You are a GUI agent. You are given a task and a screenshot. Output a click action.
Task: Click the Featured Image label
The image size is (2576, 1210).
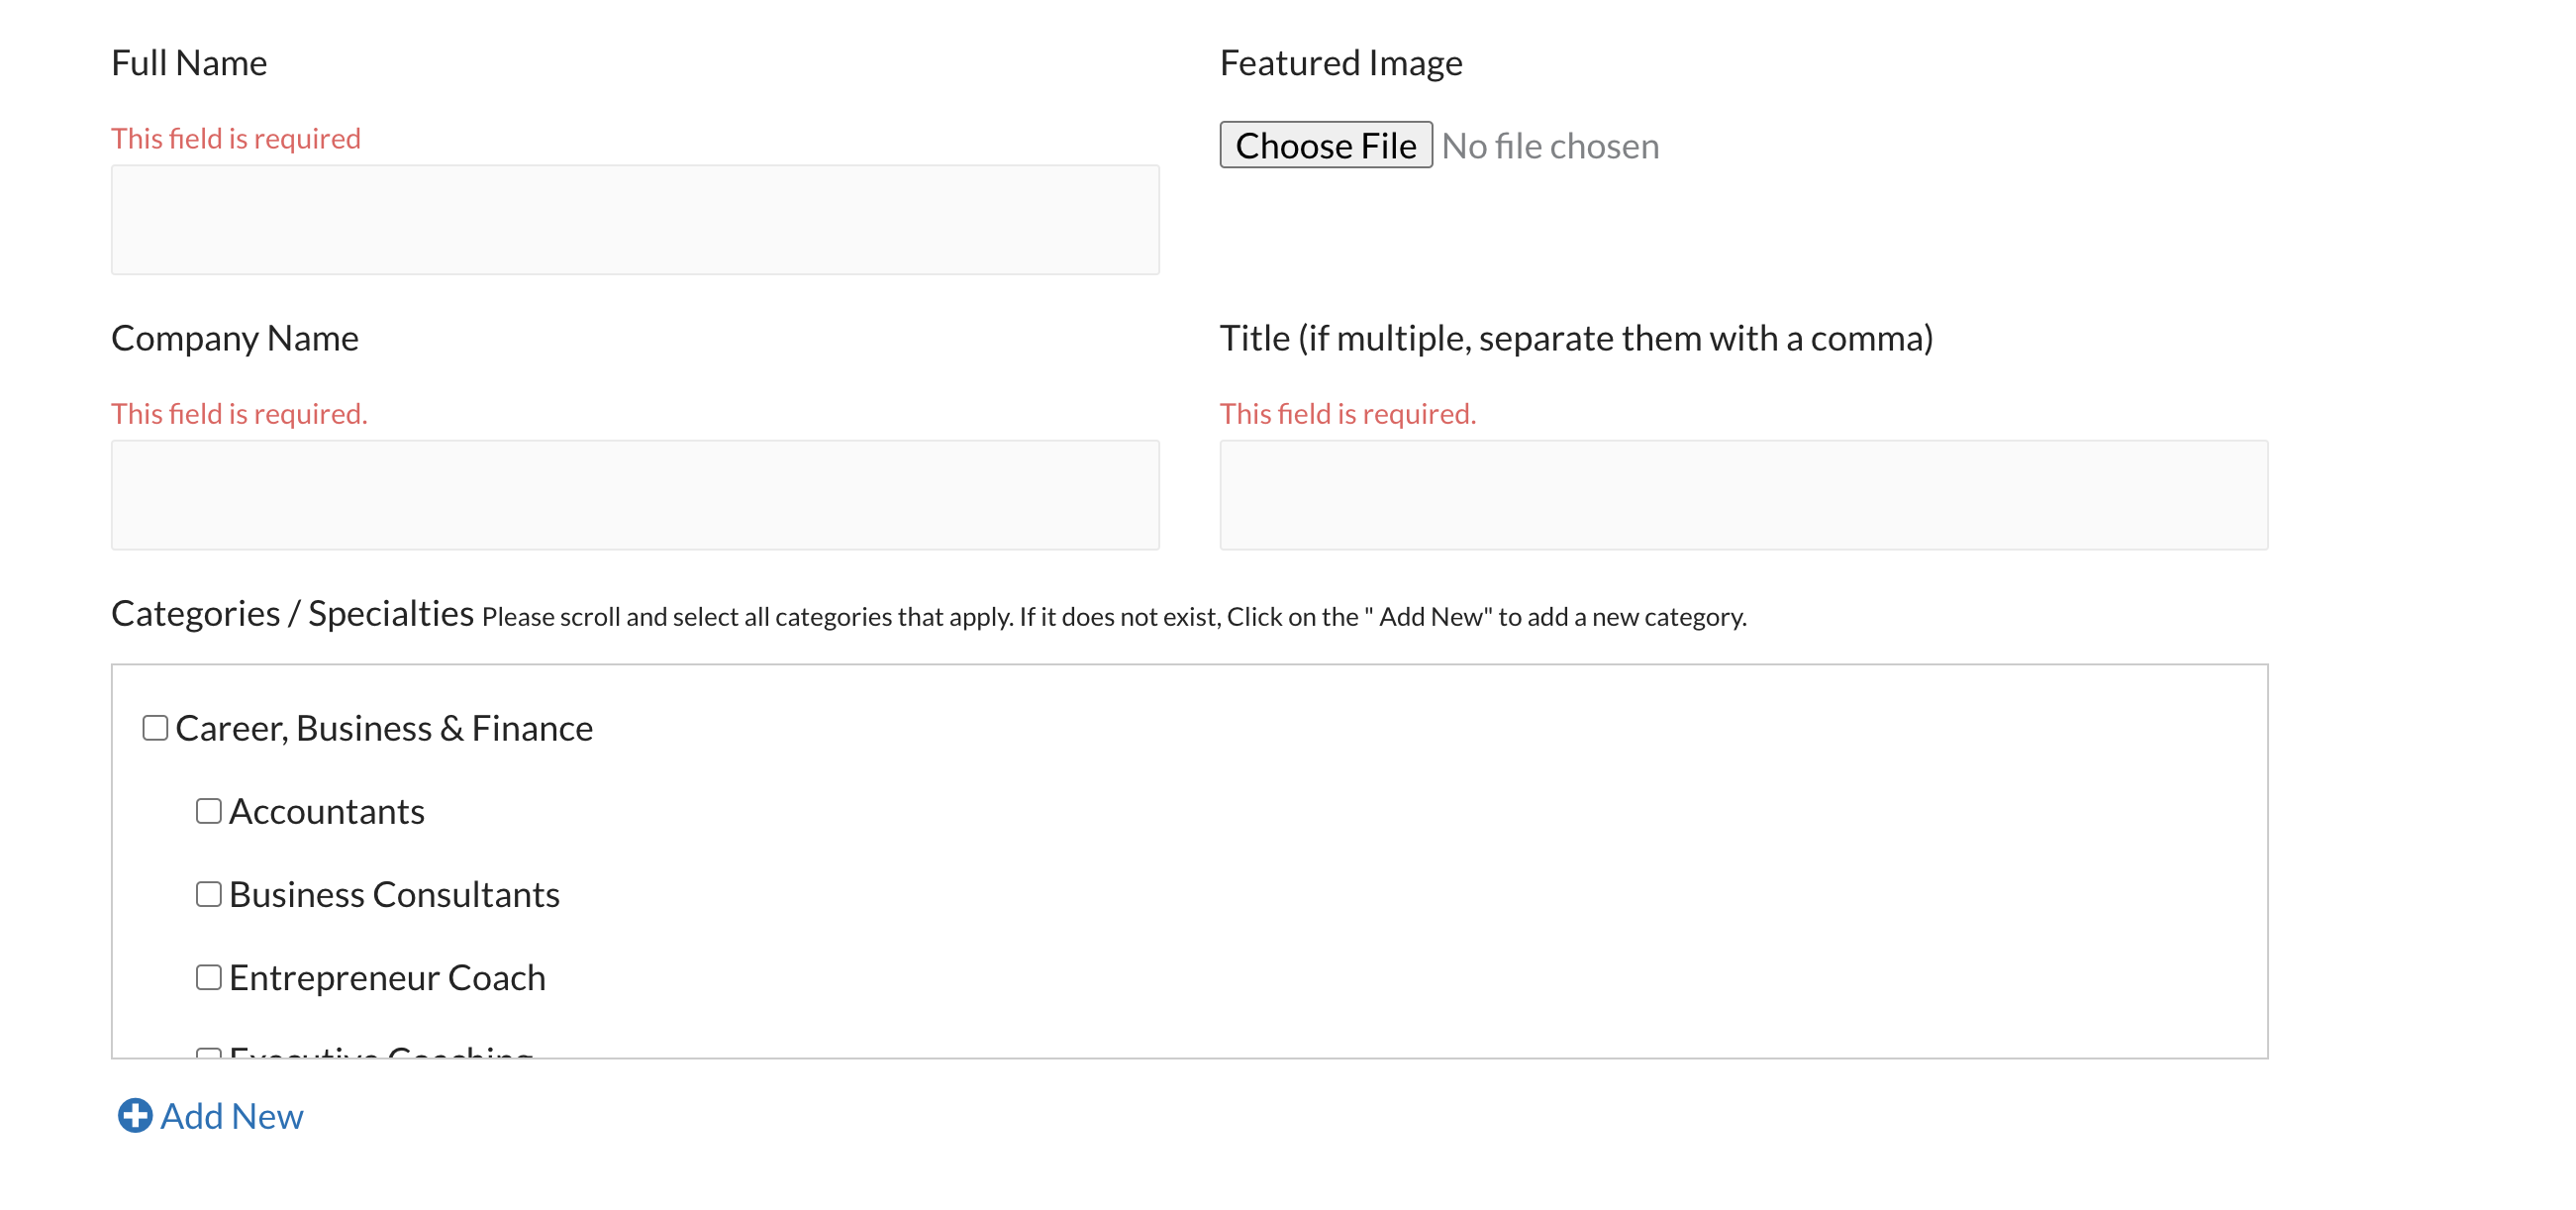(1340, 63)
